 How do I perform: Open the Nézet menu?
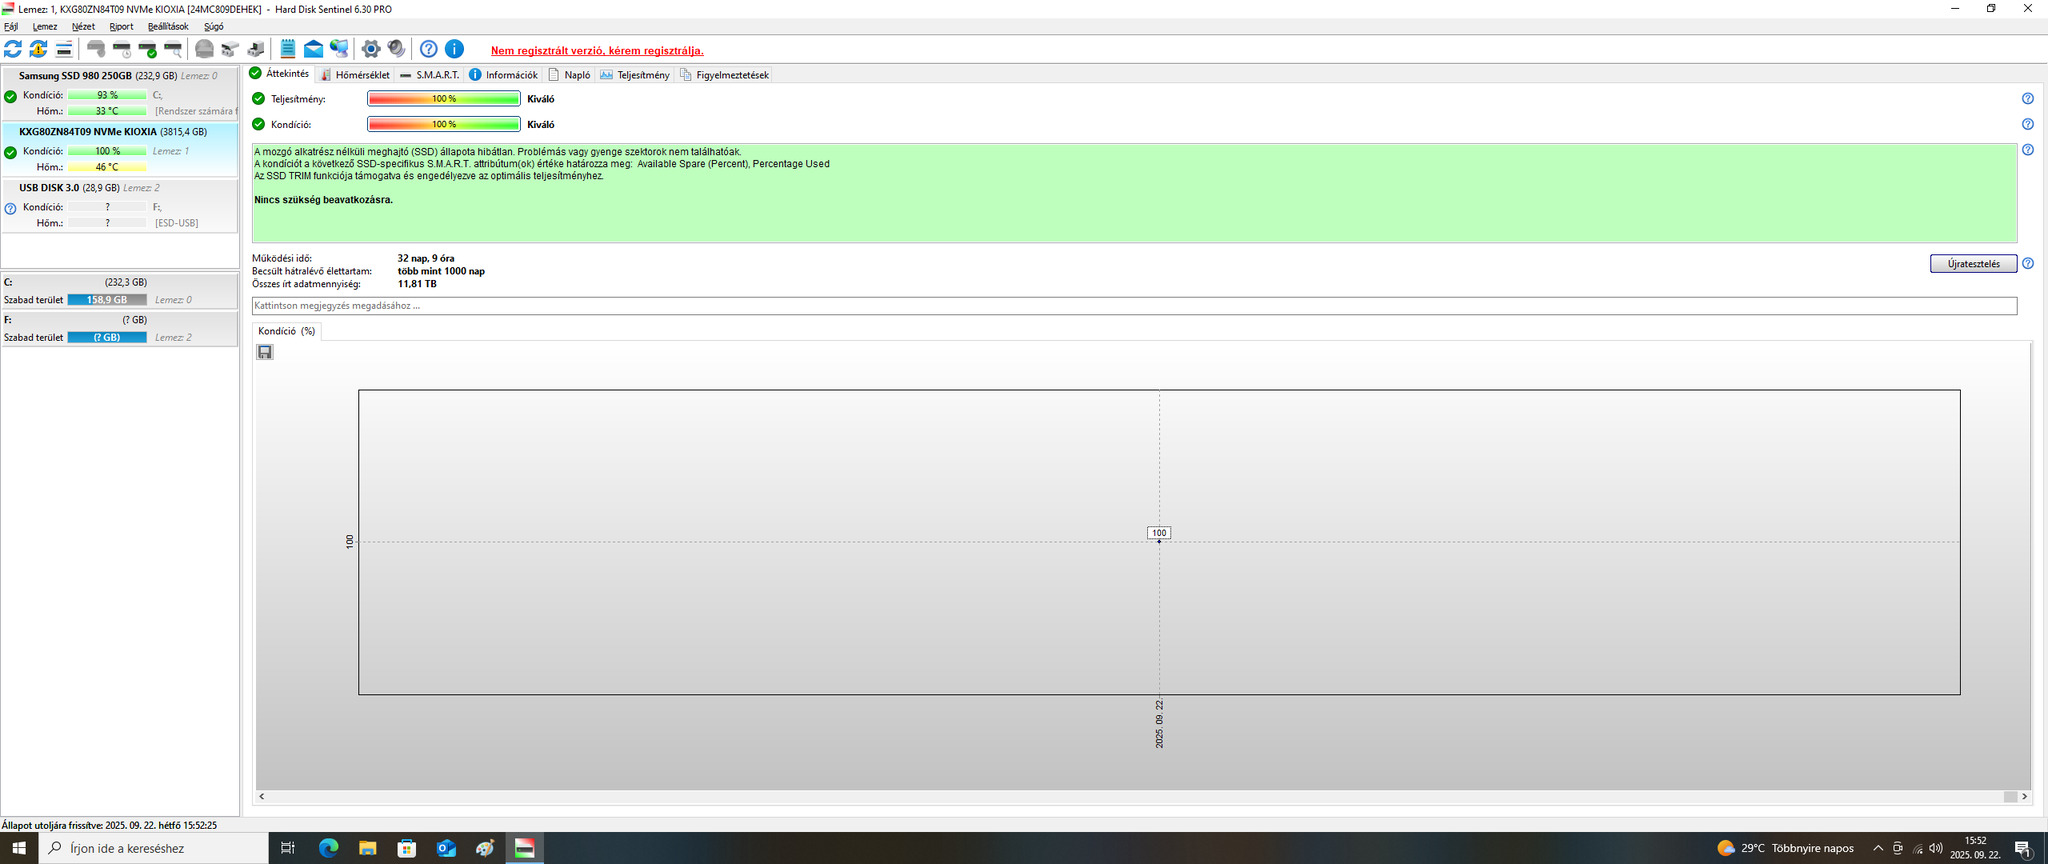[x=83, y=27]
